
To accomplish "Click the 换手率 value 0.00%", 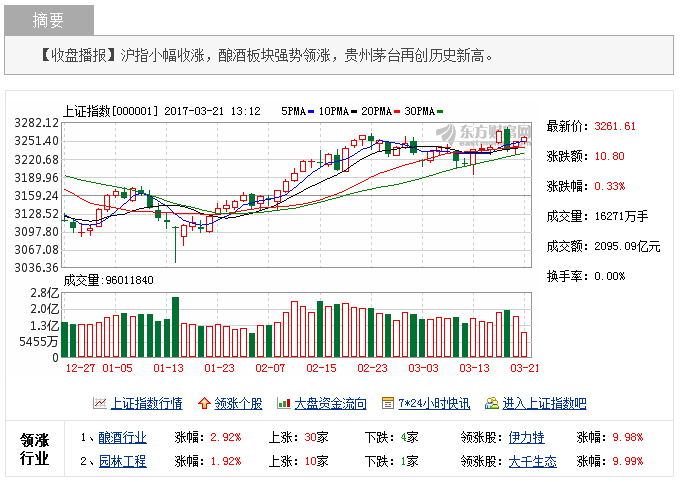I will 610,276.
